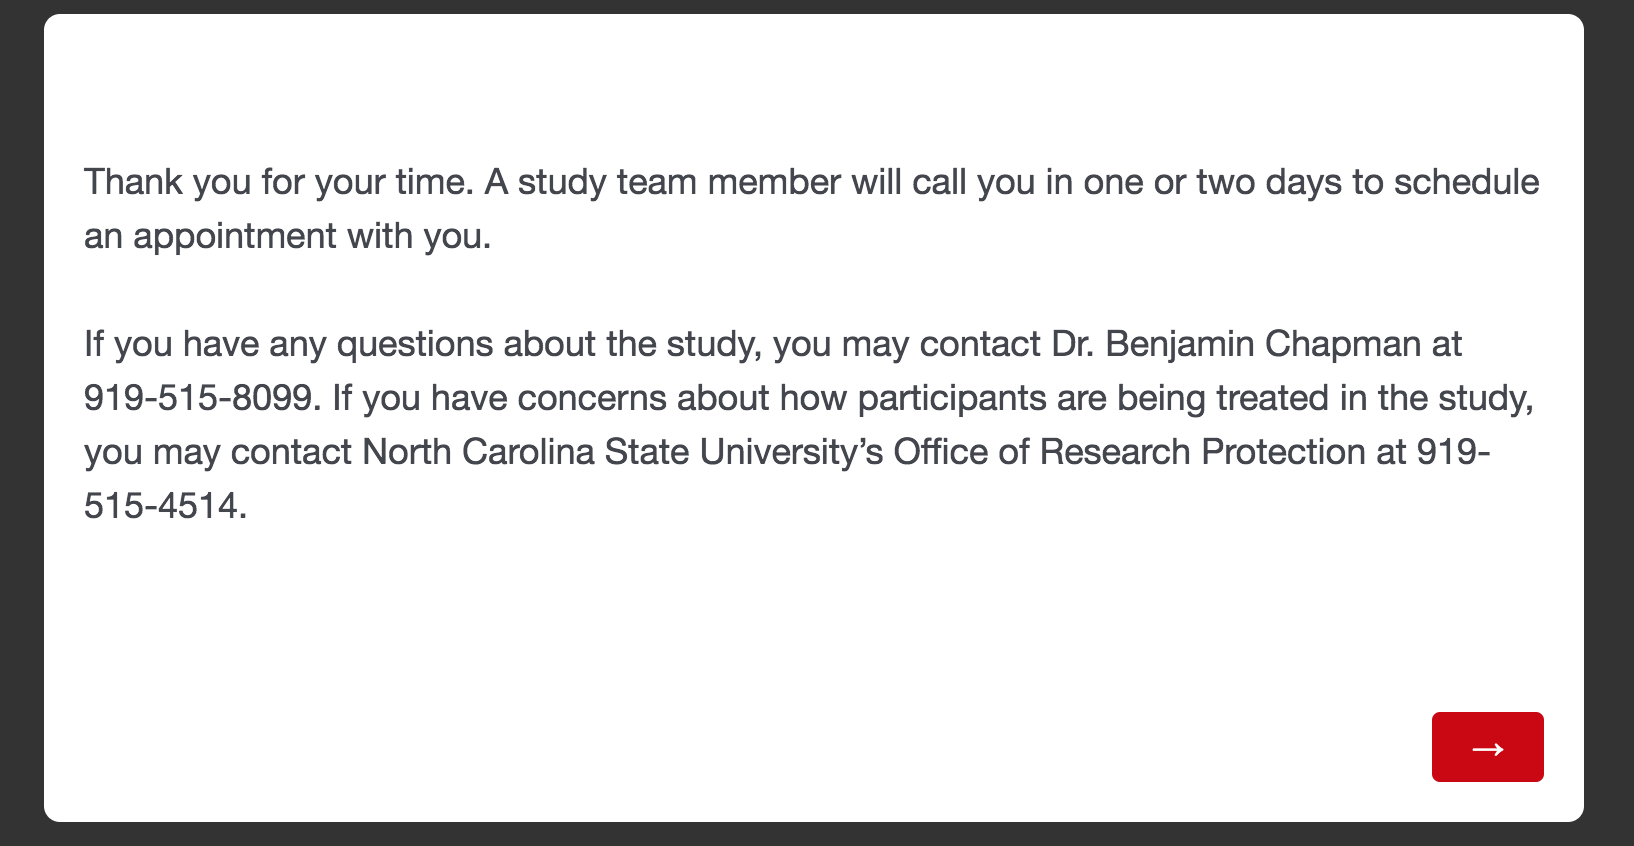Click the red next arrow button
The height and width of the screenshot is (846, 1634).
[1487, 747]
